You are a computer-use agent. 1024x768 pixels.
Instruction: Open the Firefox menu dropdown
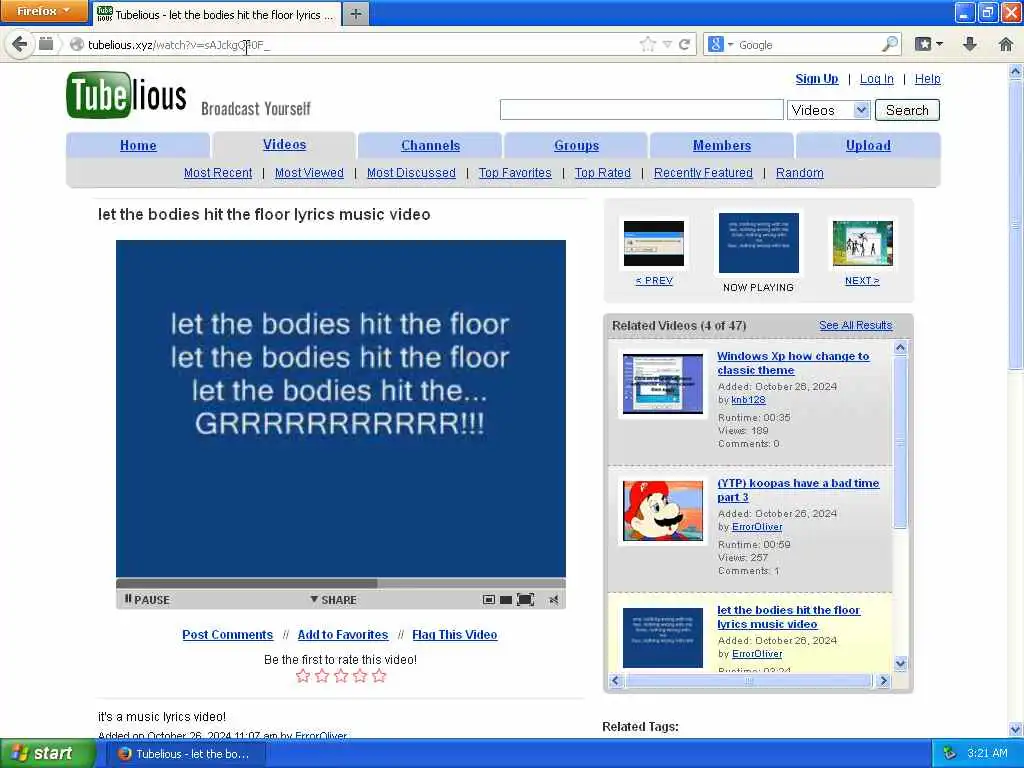44,11
